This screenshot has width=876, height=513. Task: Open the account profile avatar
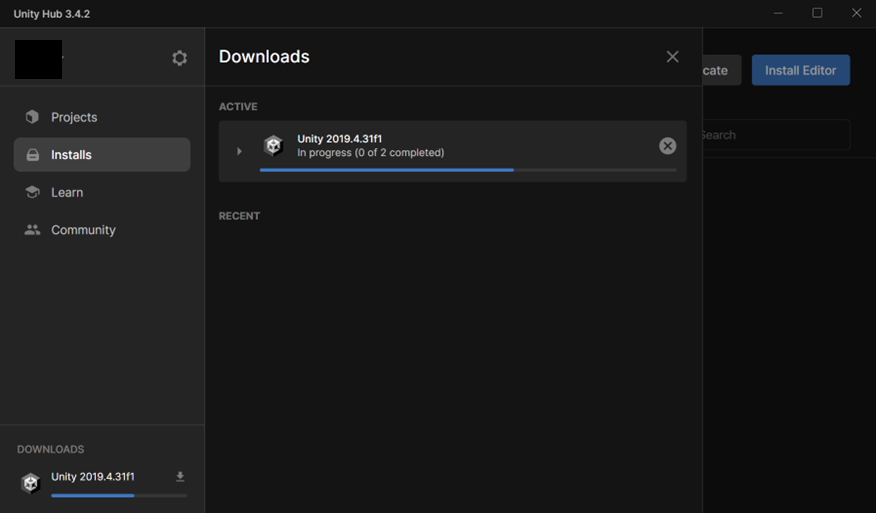[38, 59]
